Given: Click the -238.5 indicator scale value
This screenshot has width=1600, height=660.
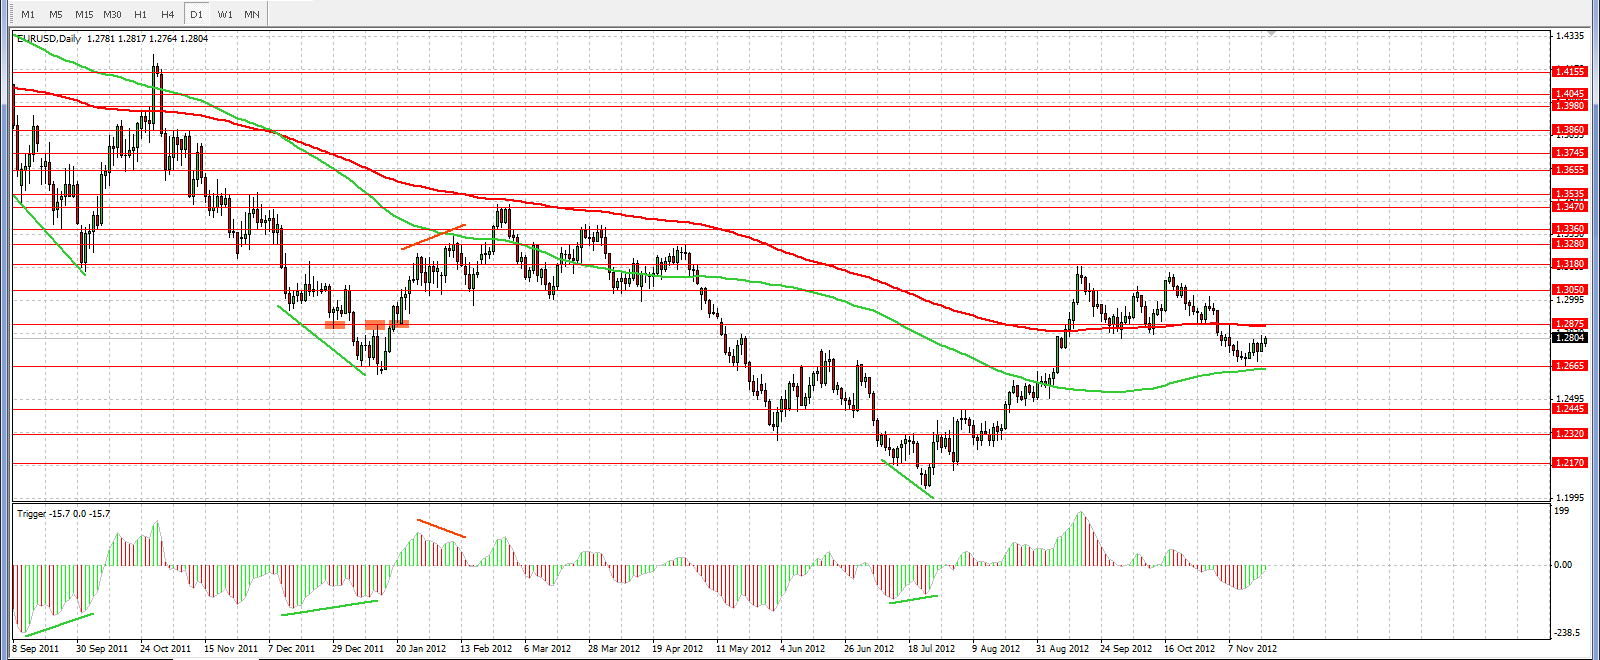Looking at the screenshot, I should click(1568, 632).
